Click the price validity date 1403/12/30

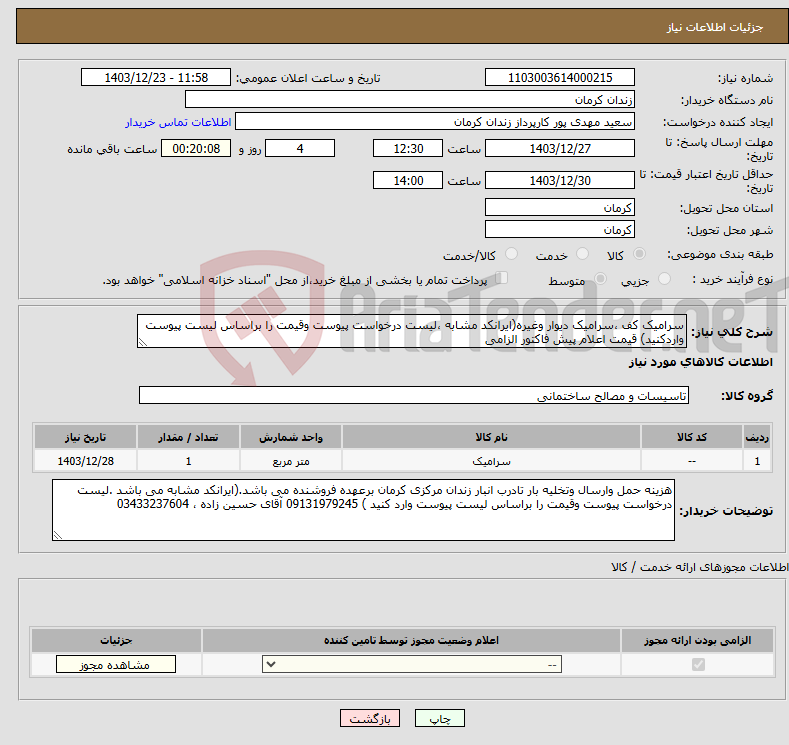pyautogui.click(x=560, y=180)
